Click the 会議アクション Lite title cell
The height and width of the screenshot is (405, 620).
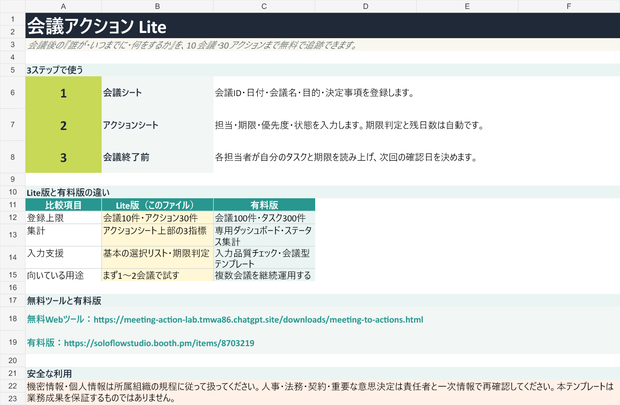(323, 26)
